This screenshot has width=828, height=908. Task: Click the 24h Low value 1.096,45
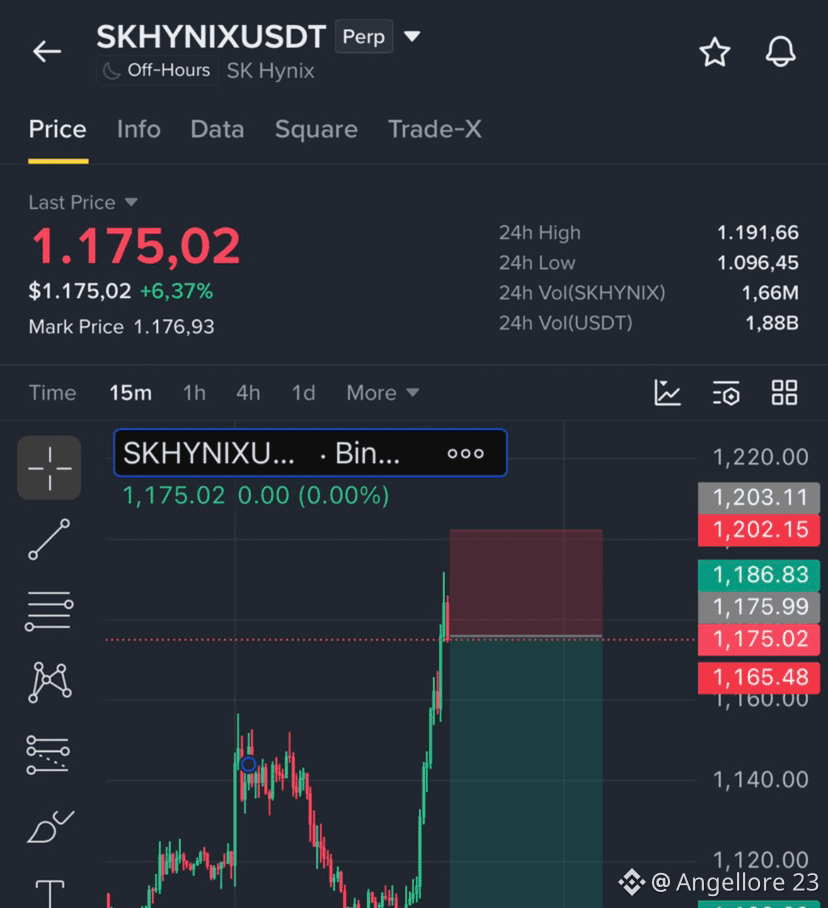[x=757, y=263]
